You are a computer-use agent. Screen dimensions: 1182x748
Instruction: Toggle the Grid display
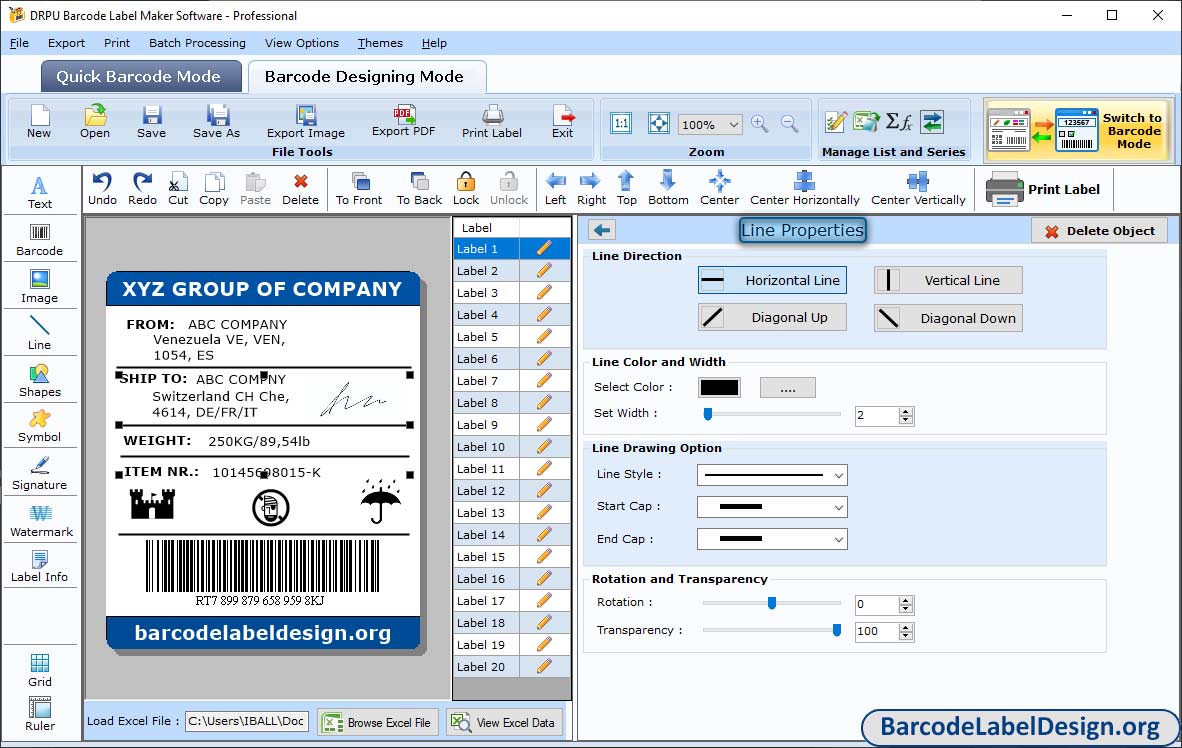(40, 670)
